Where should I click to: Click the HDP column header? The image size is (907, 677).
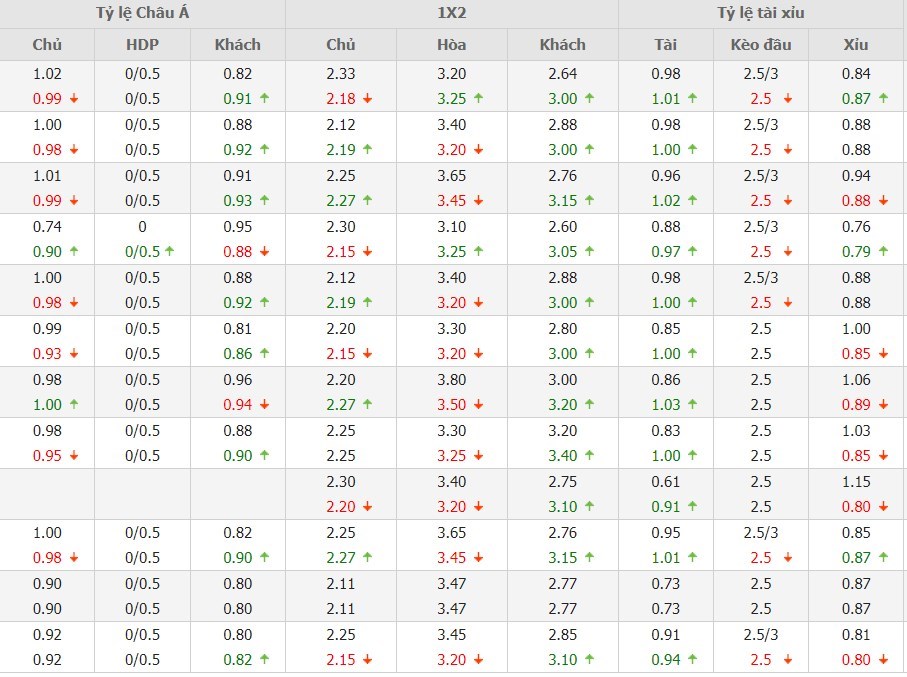click(142, 45)
